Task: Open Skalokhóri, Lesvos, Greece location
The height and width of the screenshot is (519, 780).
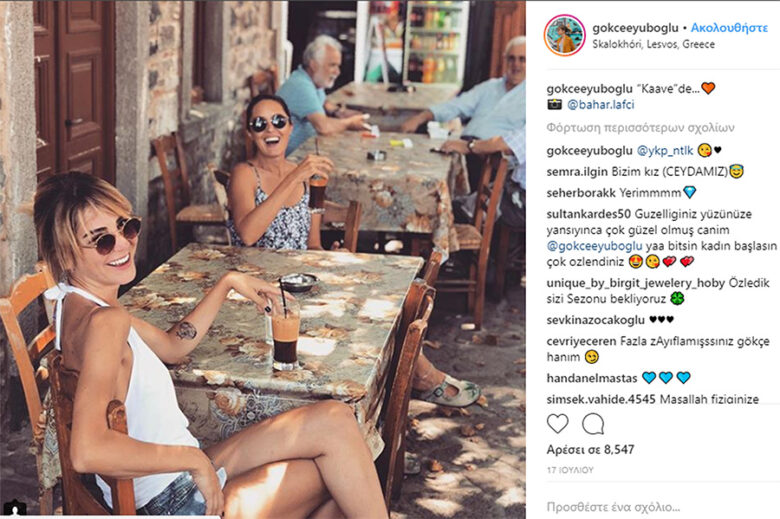Action: (x=653, y=44)
